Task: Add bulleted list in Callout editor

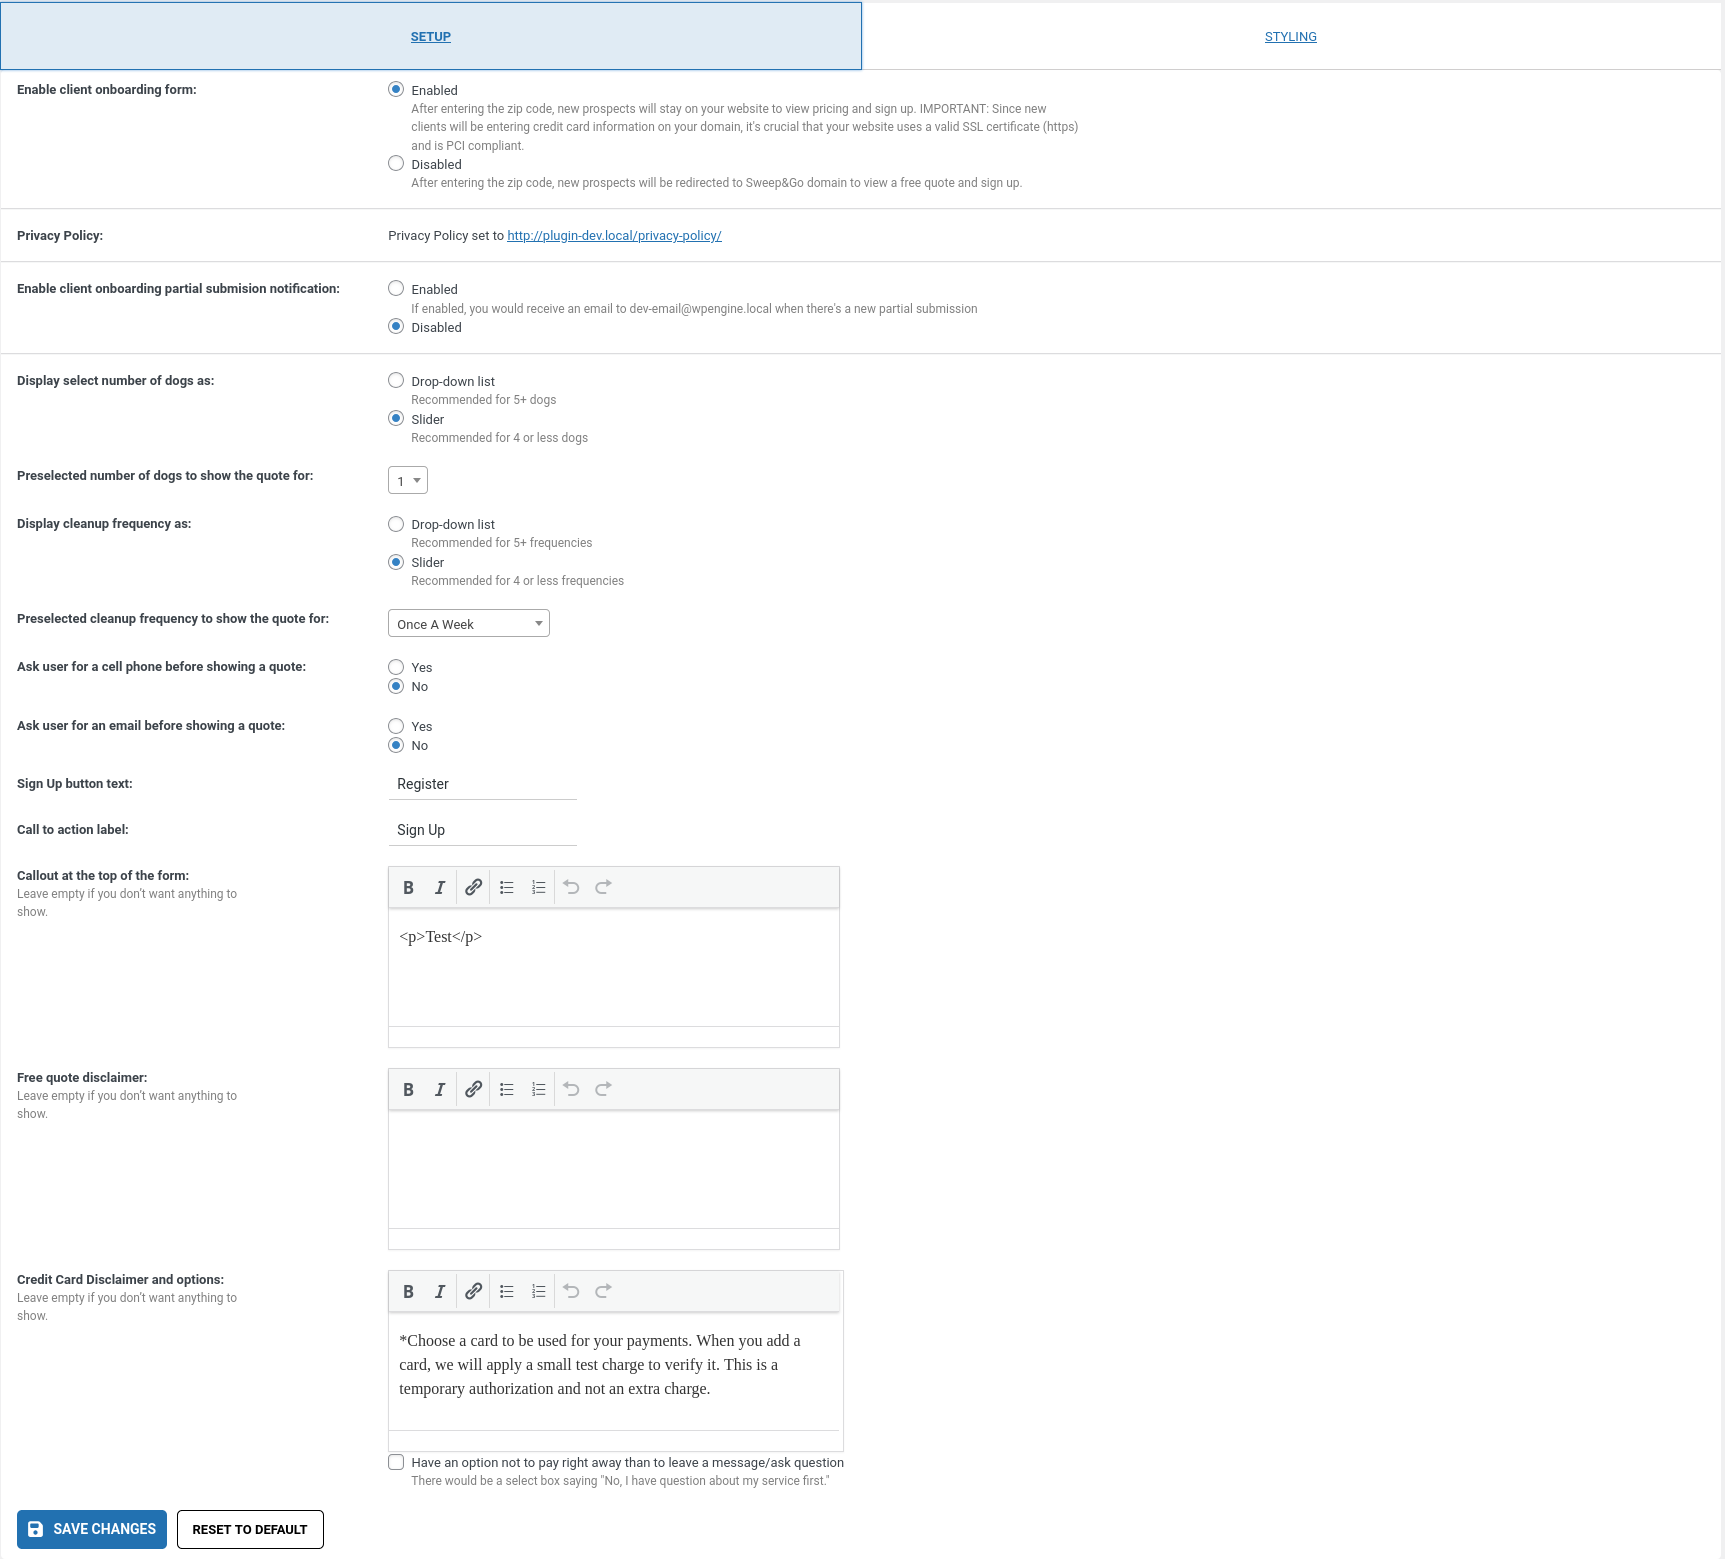Action: coord(507,888)
